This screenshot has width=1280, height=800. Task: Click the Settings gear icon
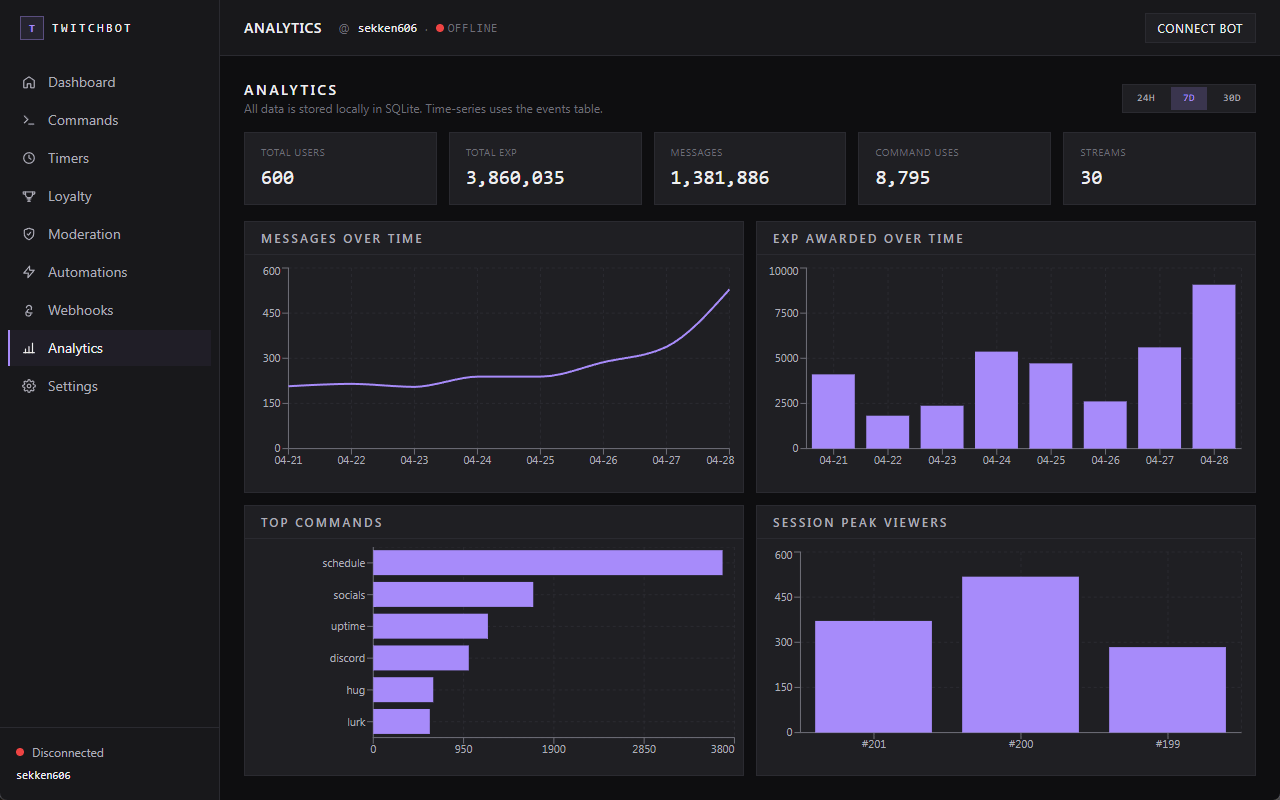[x=29, y=386]
